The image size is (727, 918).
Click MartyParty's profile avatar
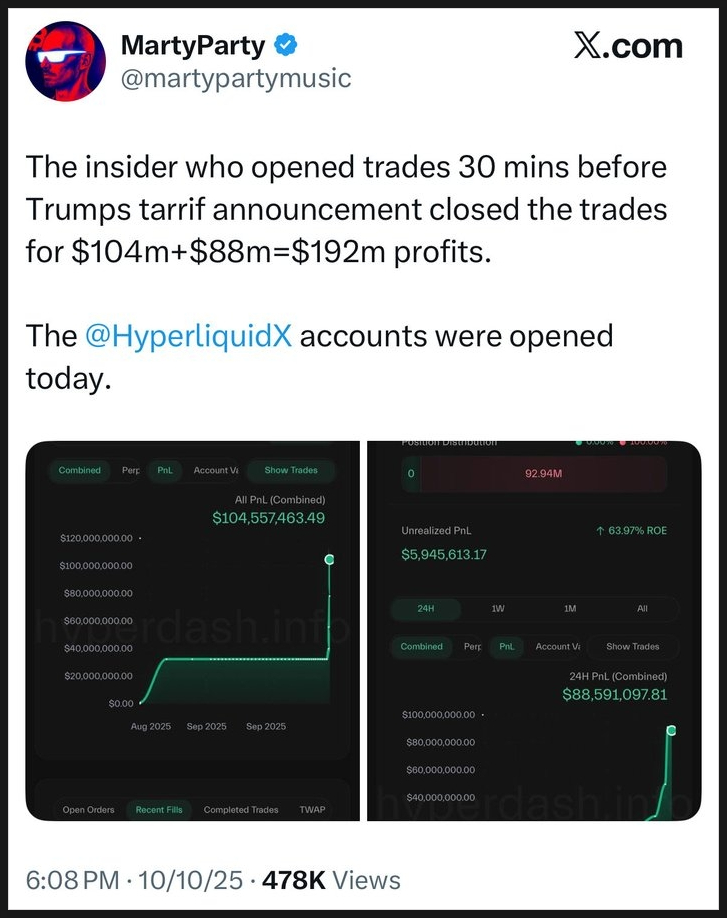(x=65, y=61)
